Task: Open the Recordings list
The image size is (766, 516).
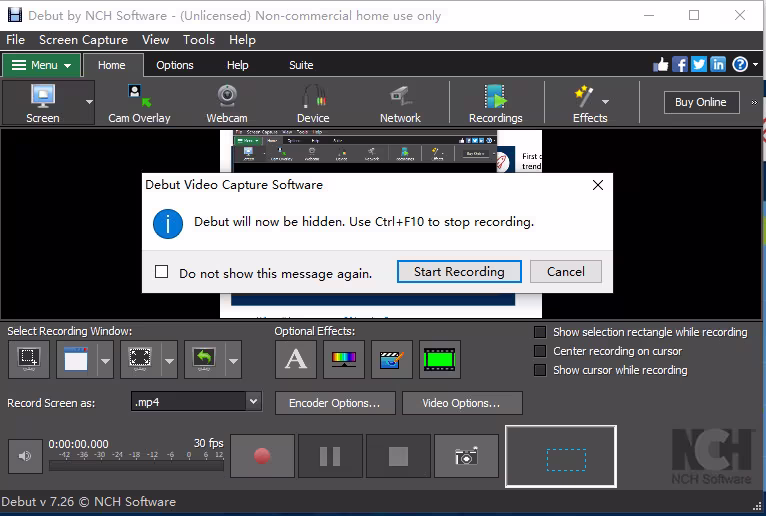Action: [495, 103]
